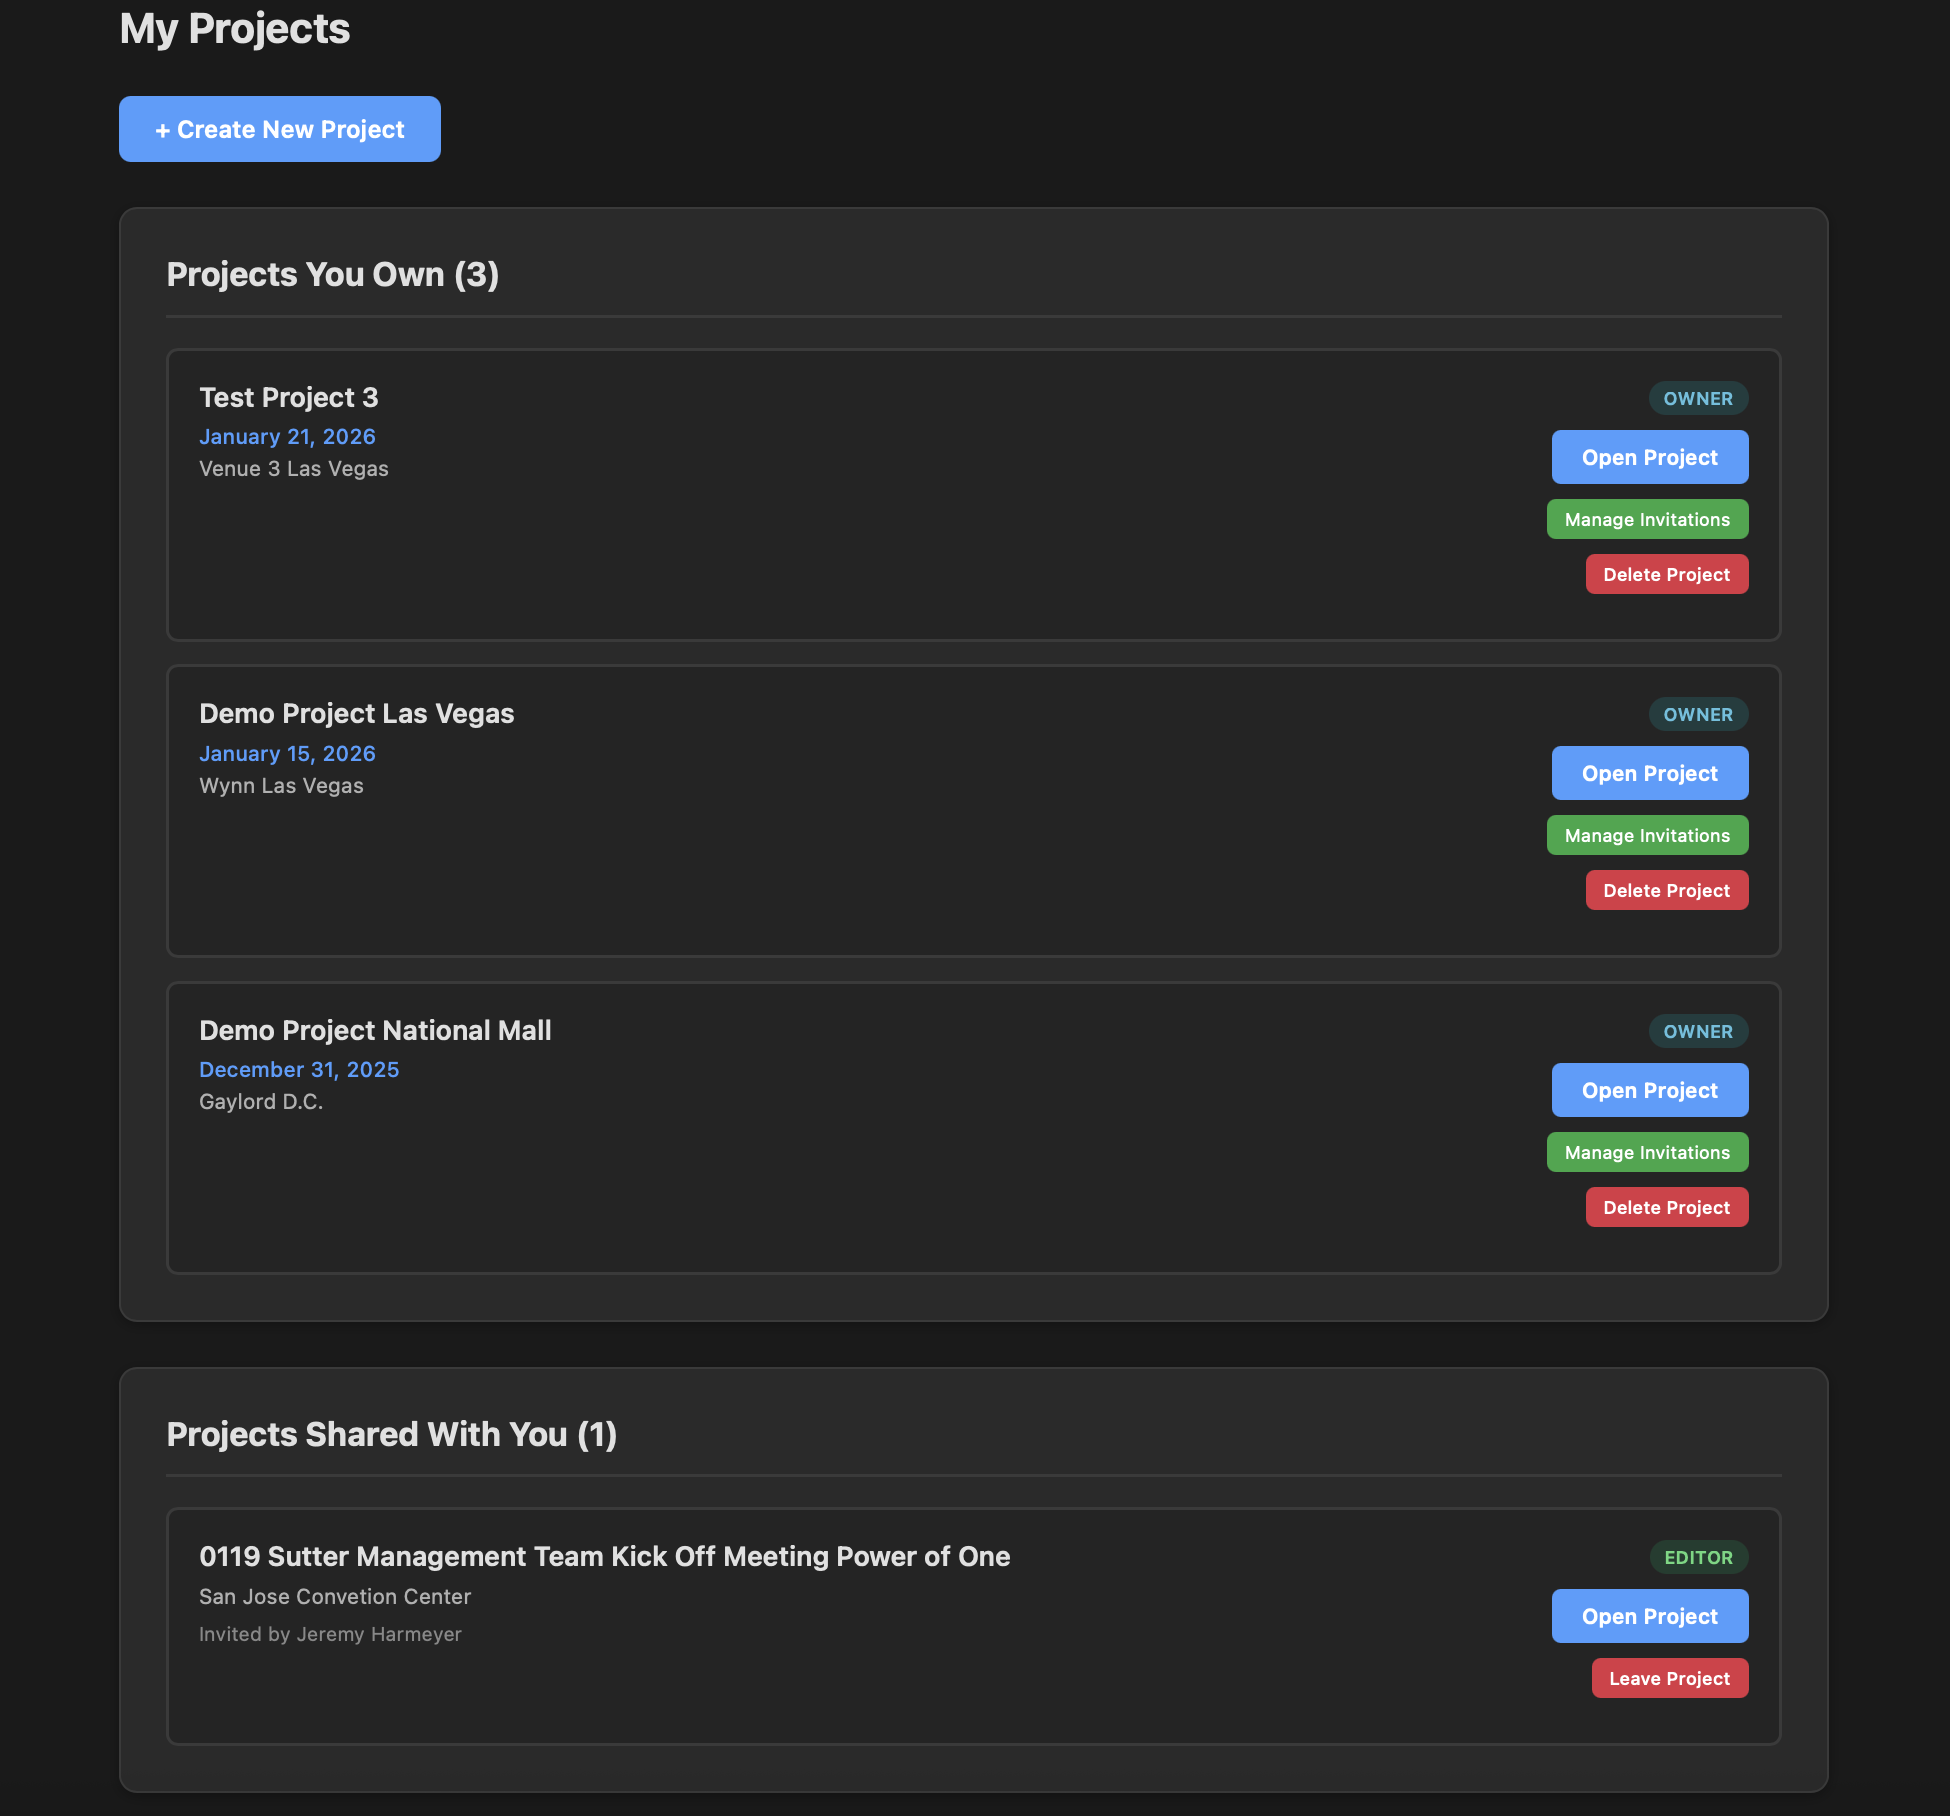The width and height of the screenshot is (1950, 1816).
Task: Delete the Test Project 3 project
Action: point(1666,574)
